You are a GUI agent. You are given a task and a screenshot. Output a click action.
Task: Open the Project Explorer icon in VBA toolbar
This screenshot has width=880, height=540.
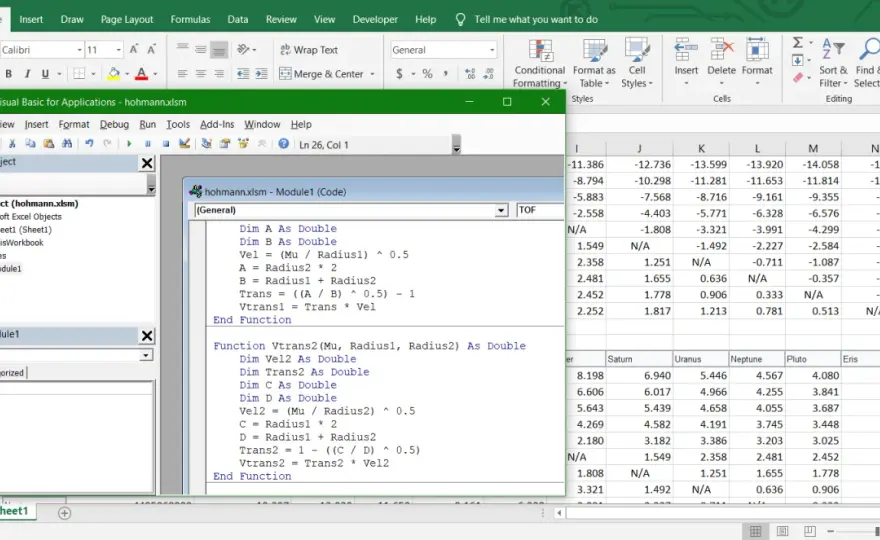coord(207,144)
